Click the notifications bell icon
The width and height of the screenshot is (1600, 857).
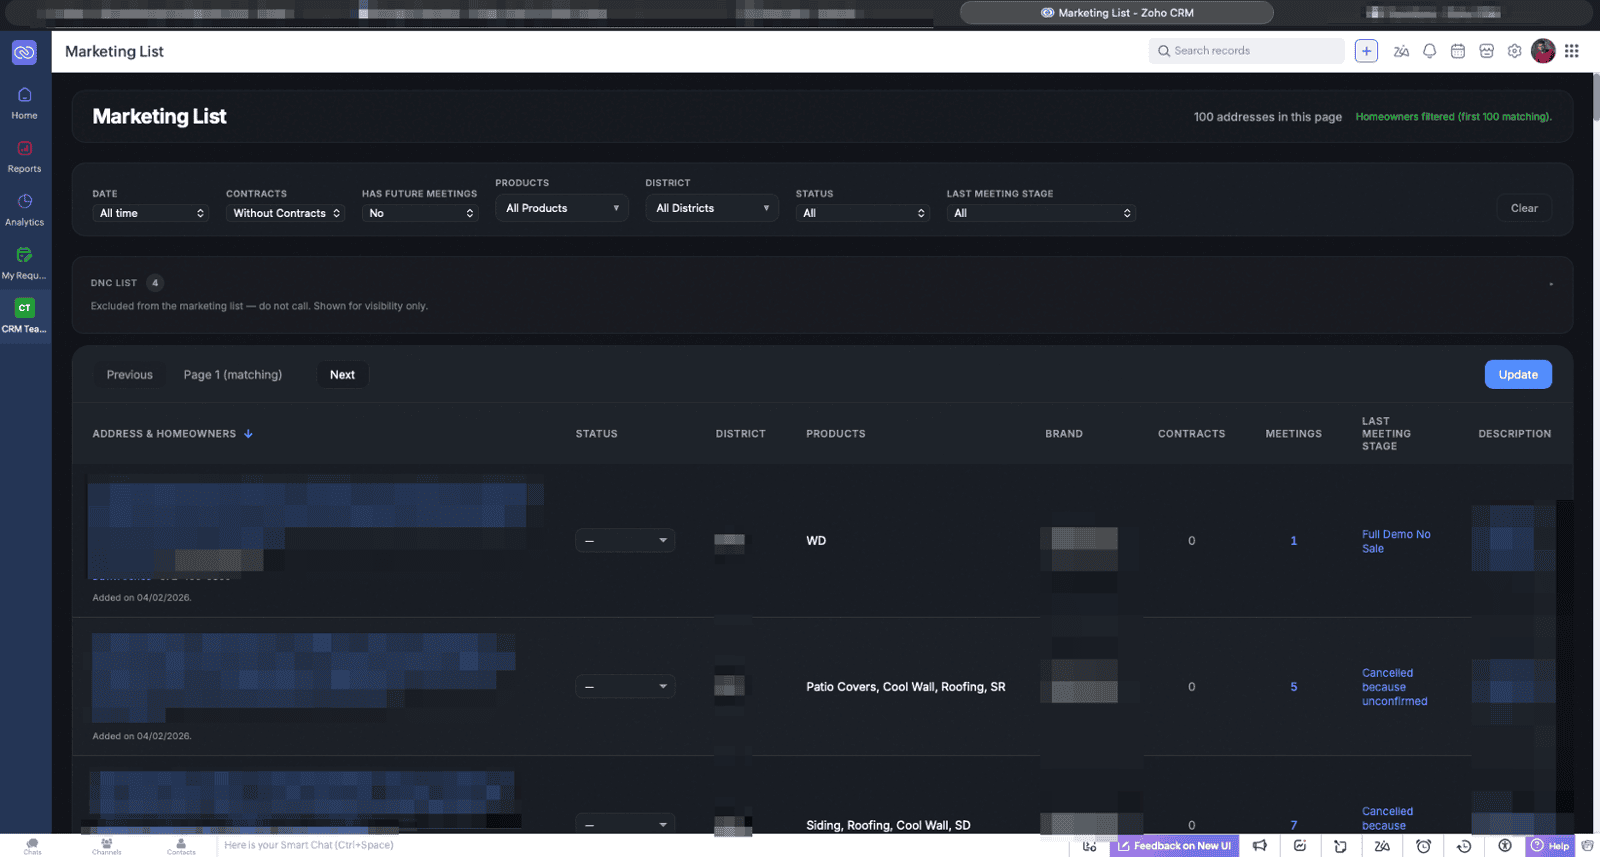pyautogui.click(x=1429, y=51)
